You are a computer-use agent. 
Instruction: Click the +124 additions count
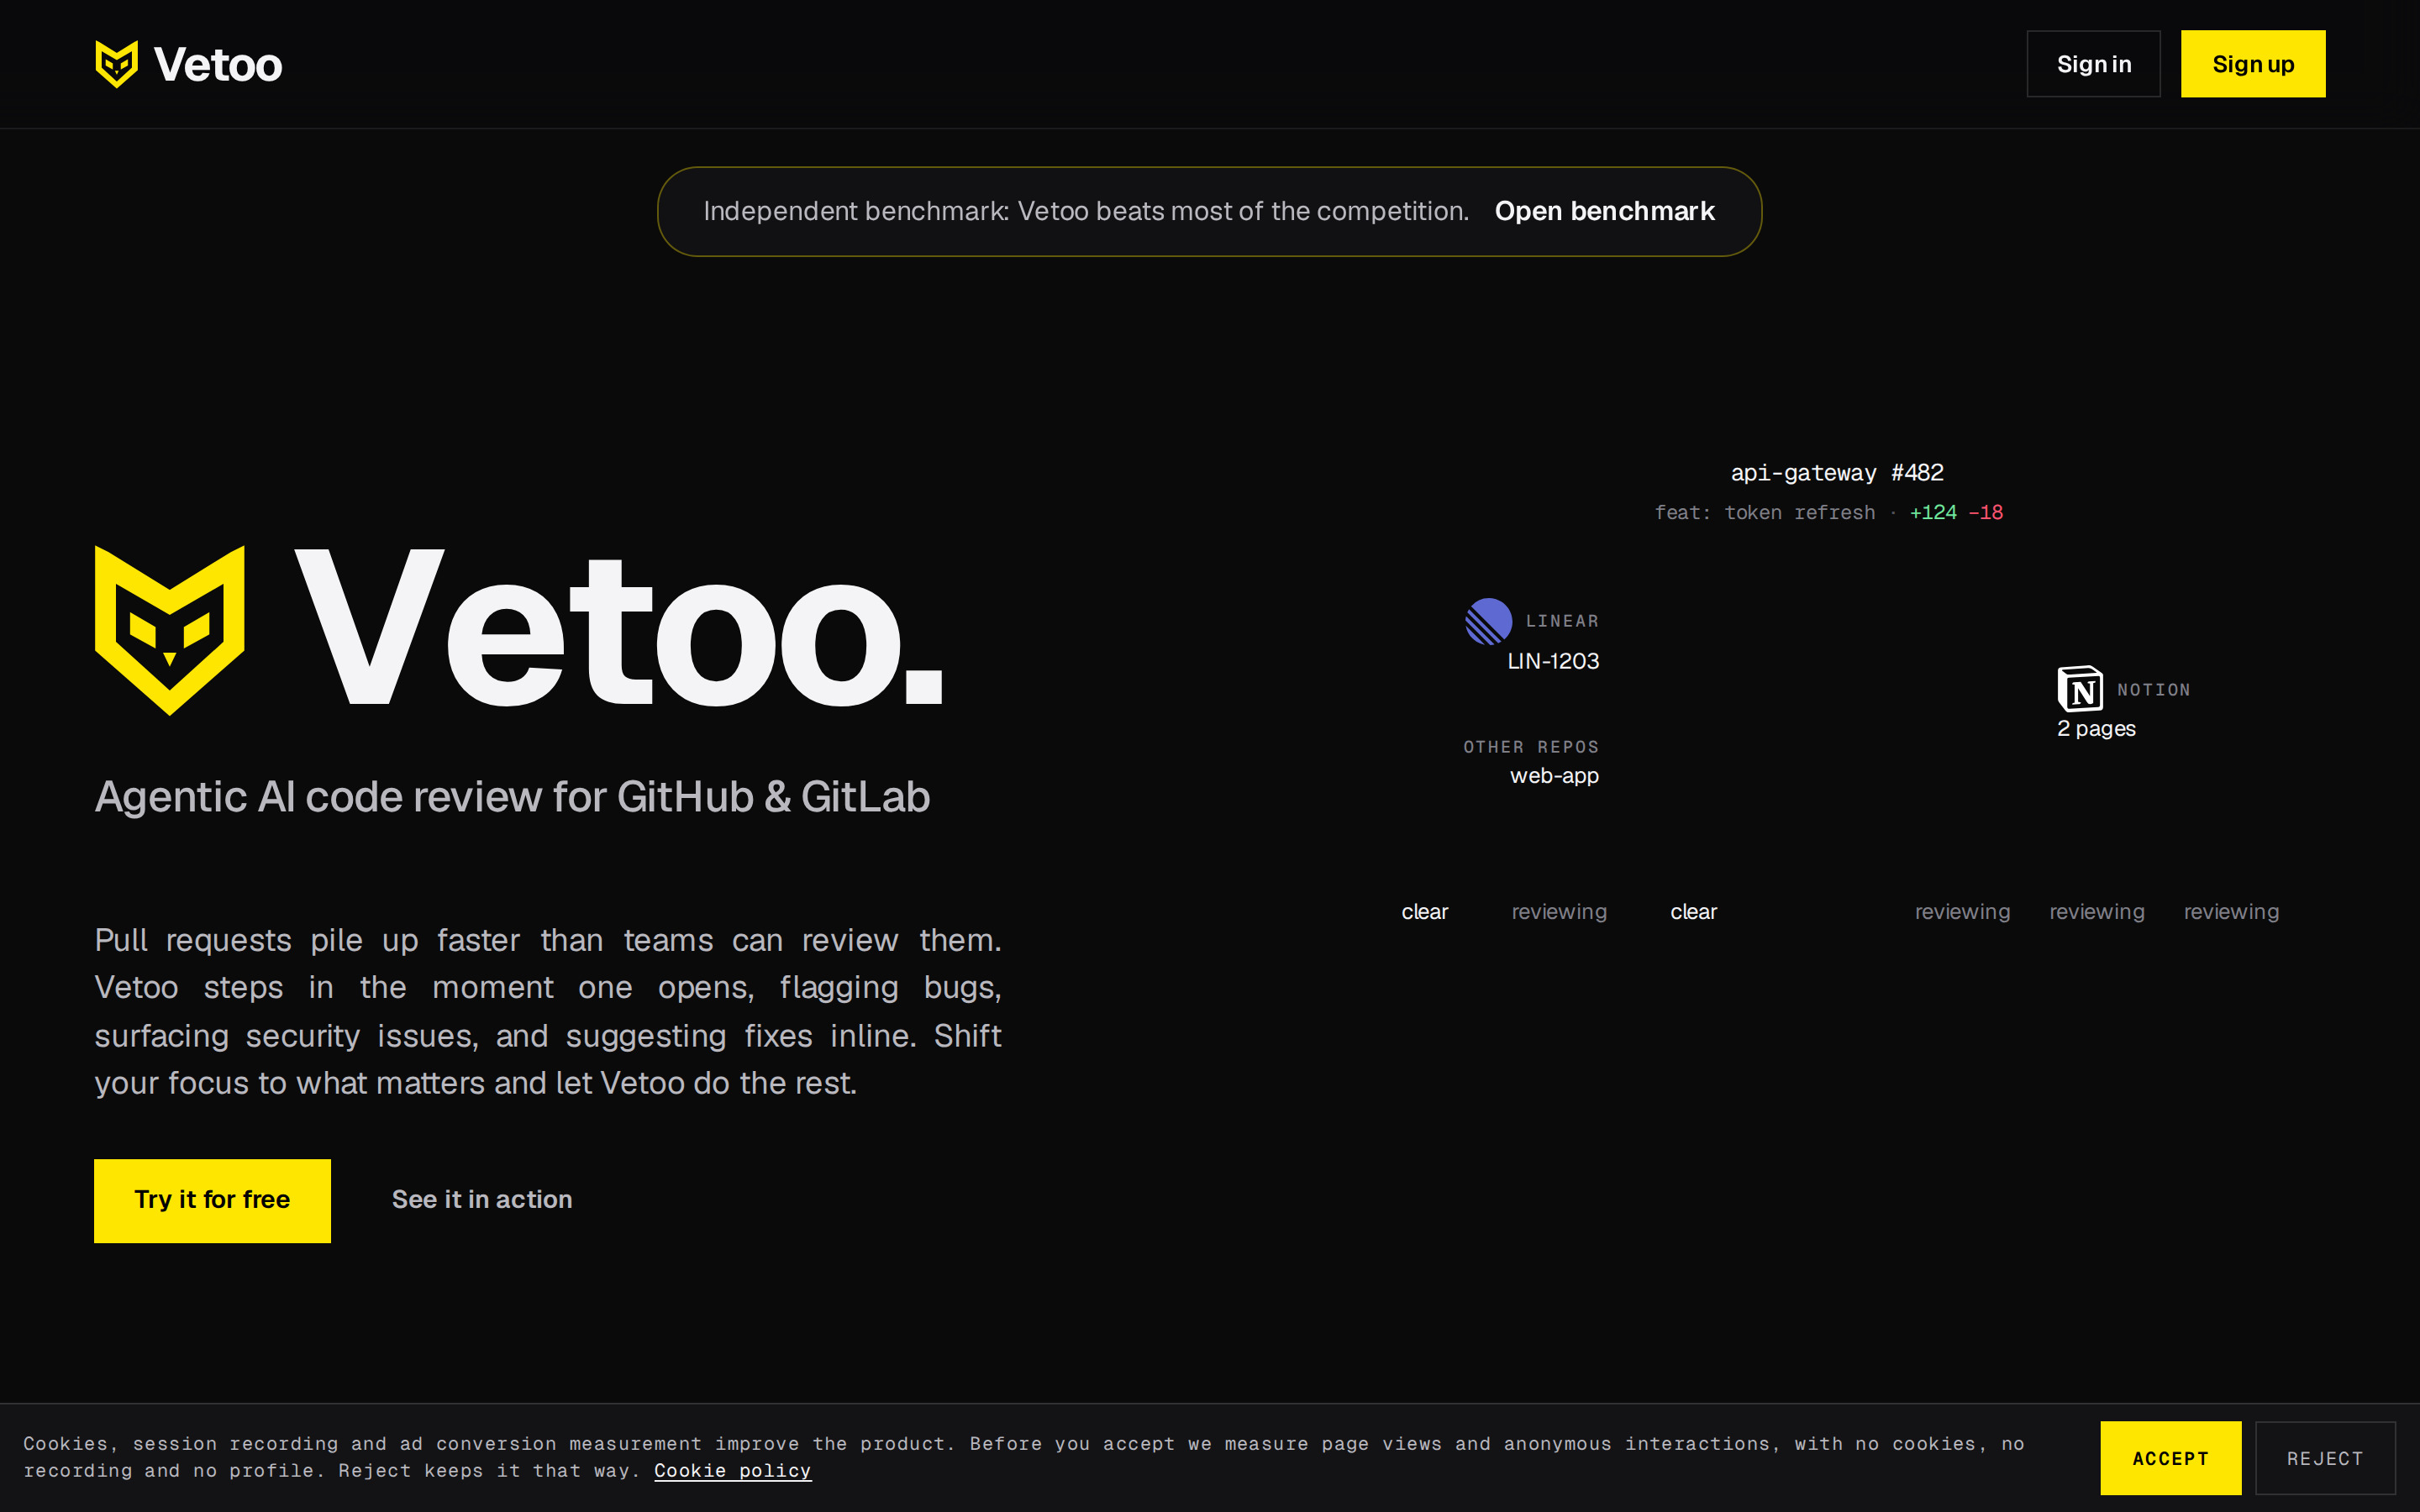pos(1932,512)
